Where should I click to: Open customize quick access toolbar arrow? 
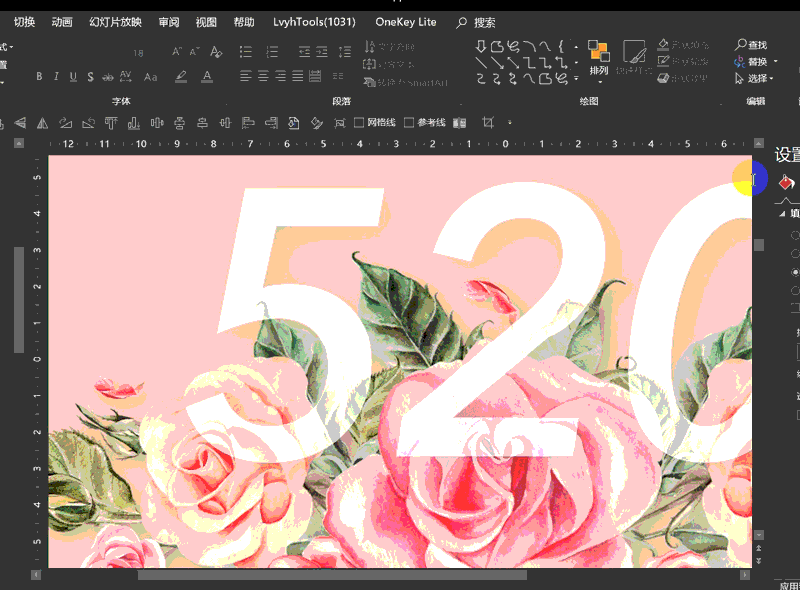pyautogui.click(x=510, y=122)
